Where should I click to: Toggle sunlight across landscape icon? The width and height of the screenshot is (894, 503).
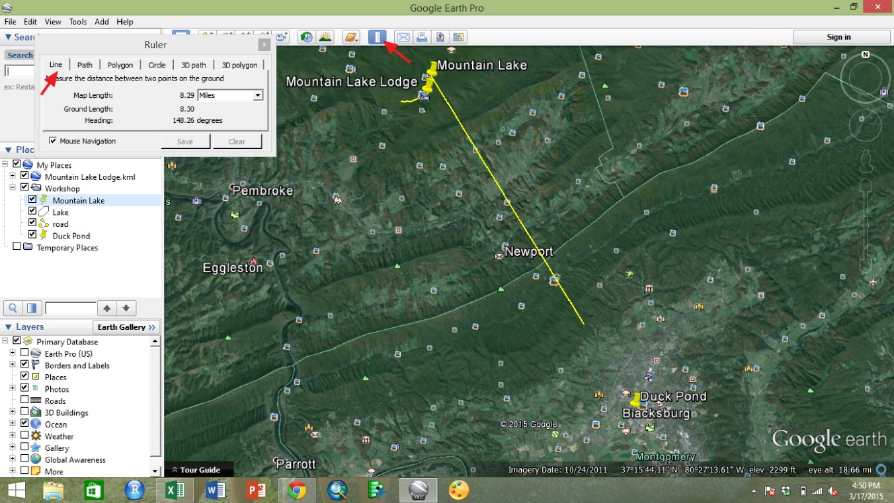(326, 37)
